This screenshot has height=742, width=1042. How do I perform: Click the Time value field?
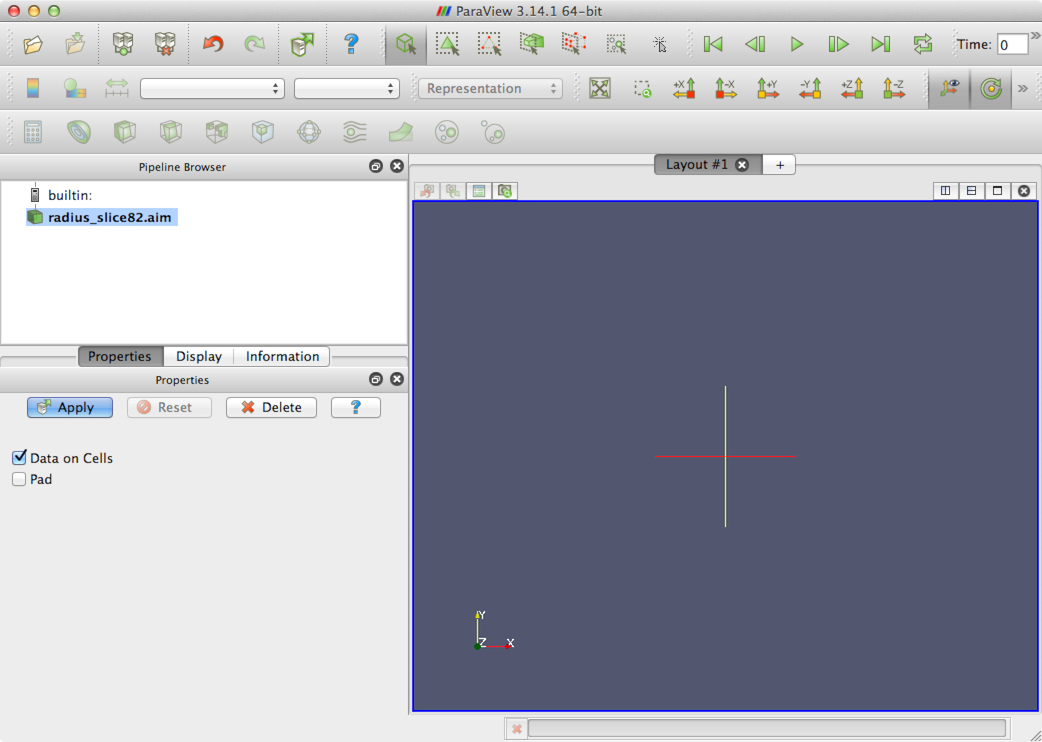(x=1012, y=45)
